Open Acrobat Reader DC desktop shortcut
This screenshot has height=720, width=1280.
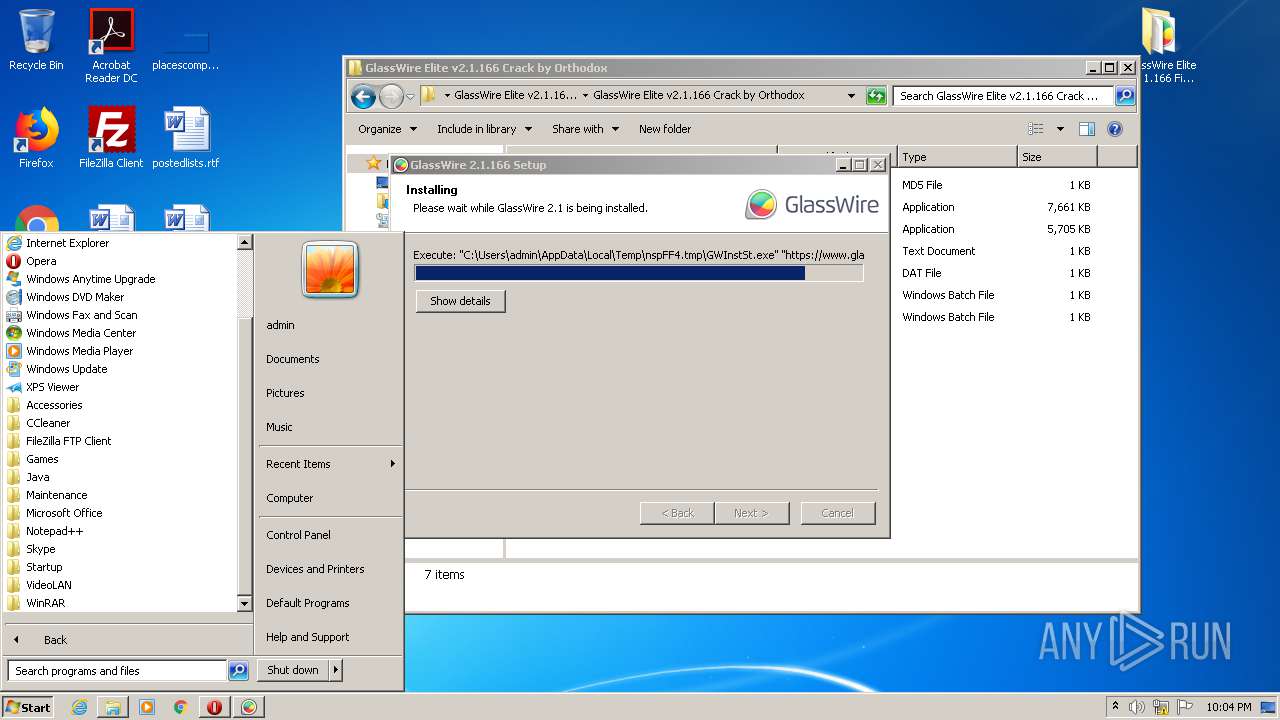click(111, 46)
